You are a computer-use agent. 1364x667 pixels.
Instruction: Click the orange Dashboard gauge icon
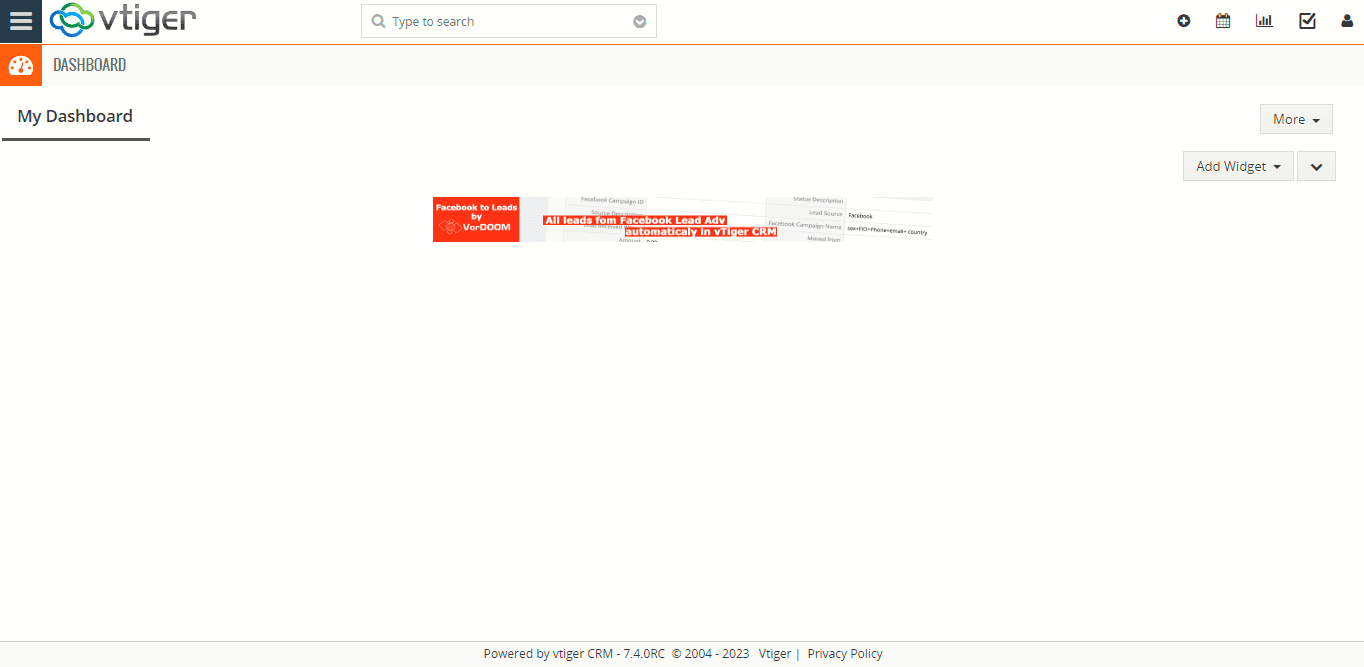click(21, 65)
